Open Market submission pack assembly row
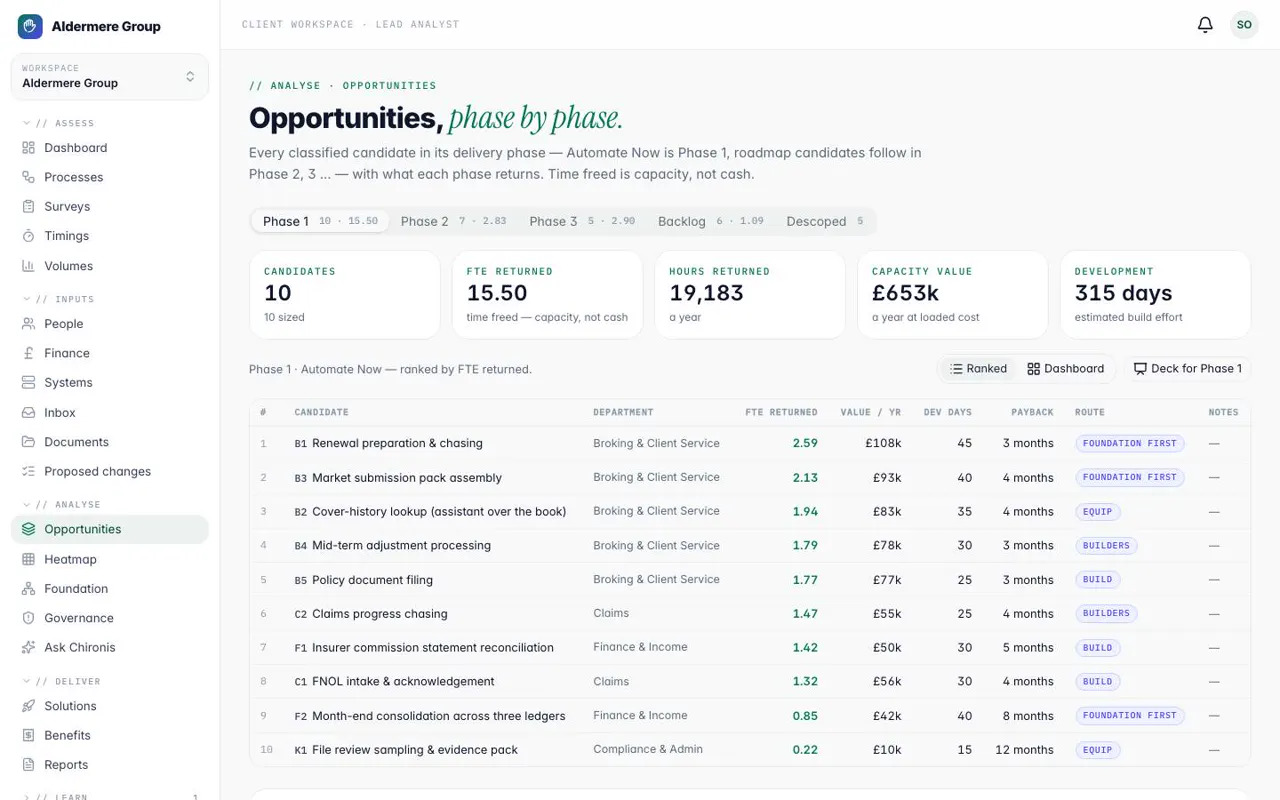The image size is (1280, 800). pos(750,477)
